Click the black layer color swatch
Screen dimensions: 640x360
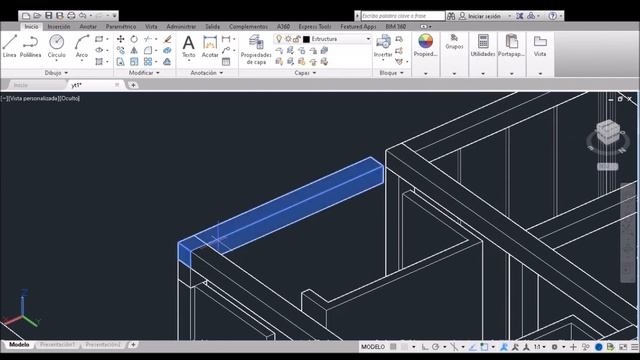click(307, 39)
